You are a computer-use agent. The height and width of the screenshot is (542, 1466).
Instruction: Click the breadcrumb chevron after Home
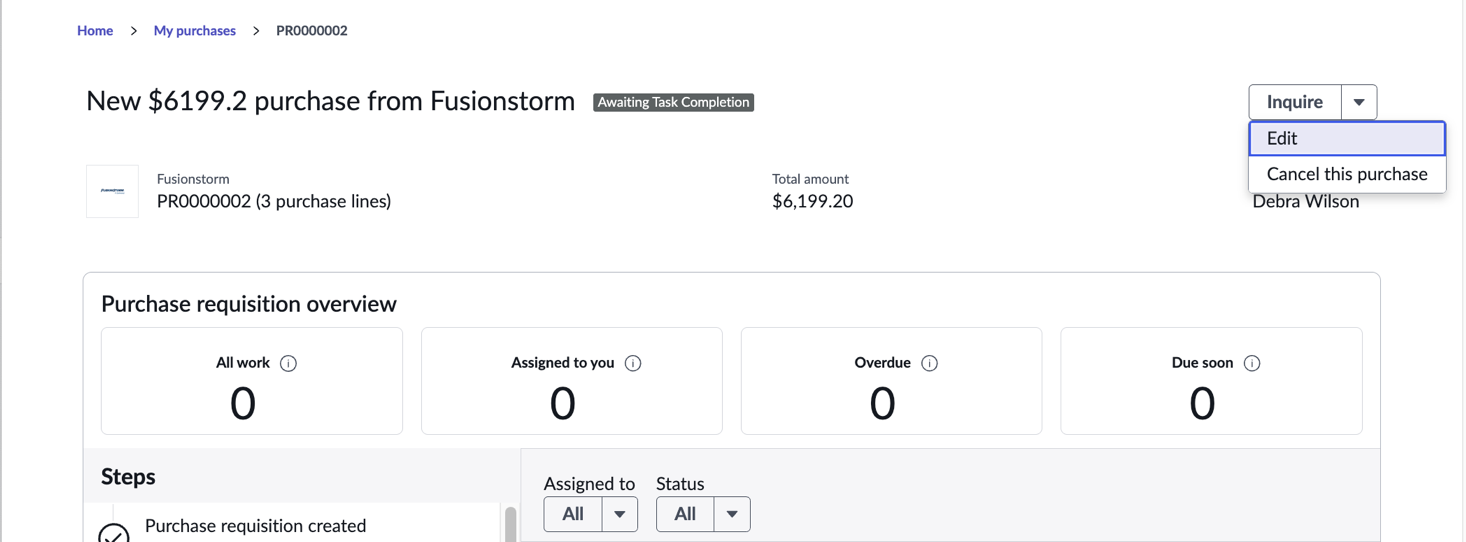coord(133,31)
